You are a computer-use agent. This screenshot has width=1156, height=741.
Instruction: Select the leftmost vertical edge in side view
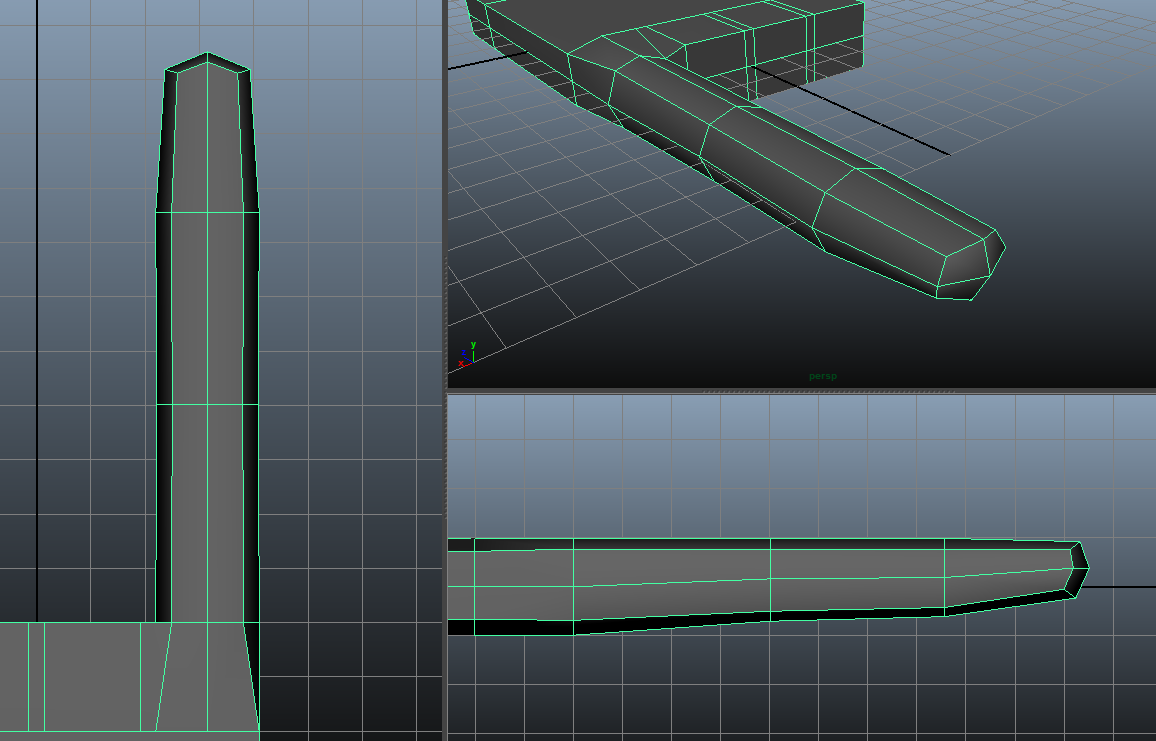click(x=474, y=585)
